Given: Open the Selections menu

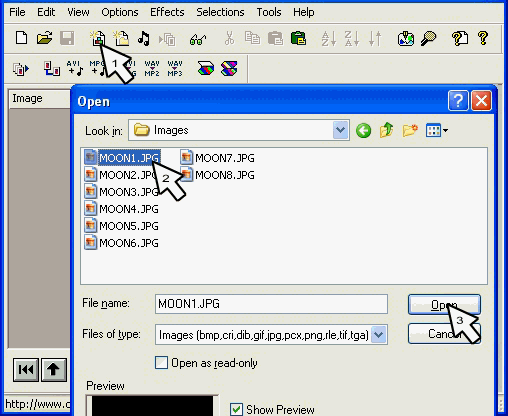Looking at the screenshot, I should pos(220,12).
